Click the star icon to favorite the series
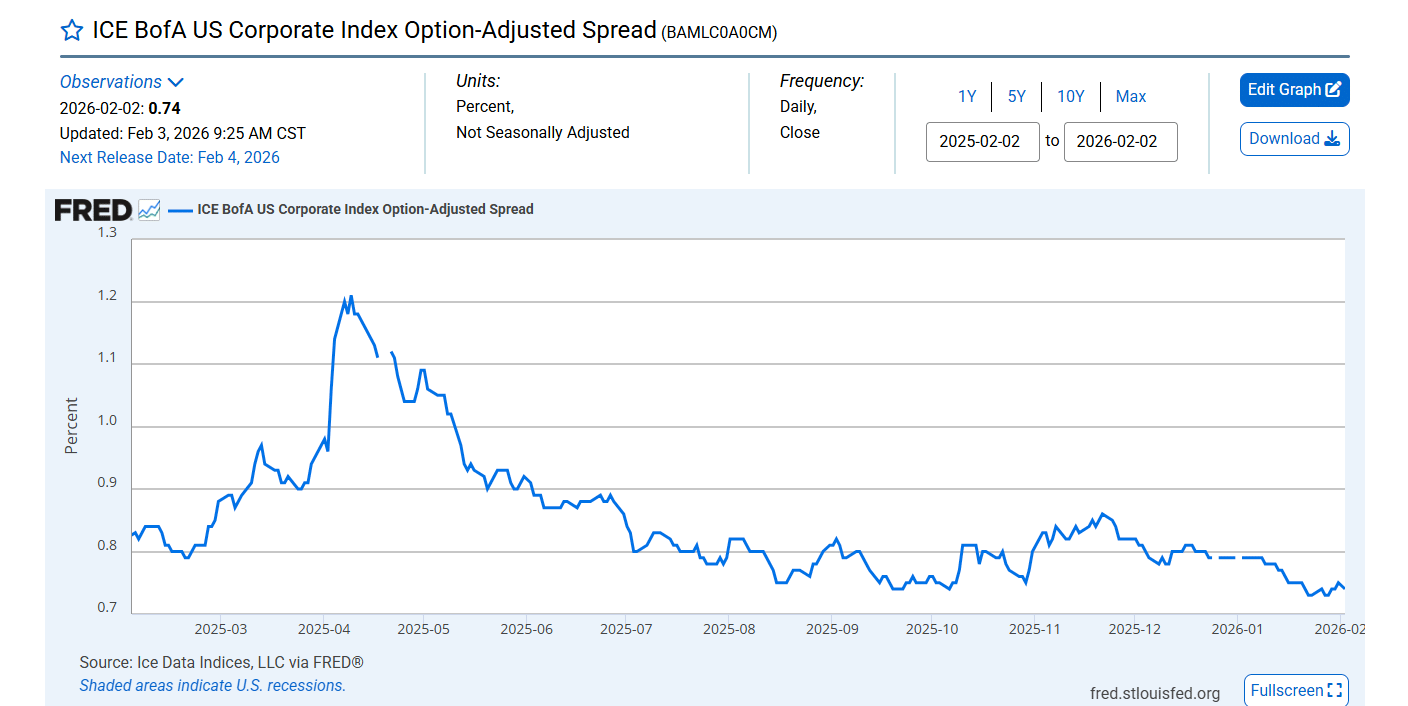1408x706 pixels. [71, 29]
